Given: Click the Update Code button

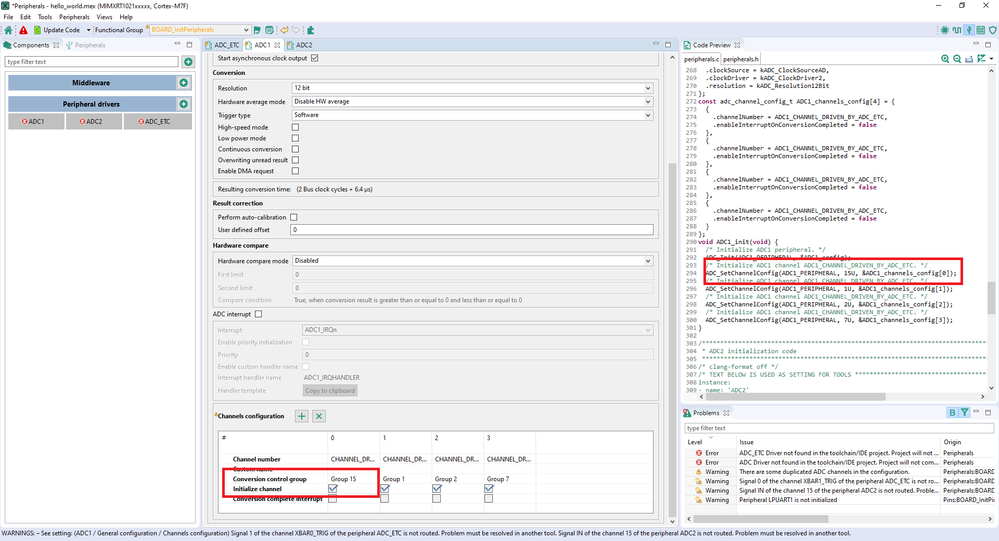Looking at the screenshot, I should [x=57, y=30].
